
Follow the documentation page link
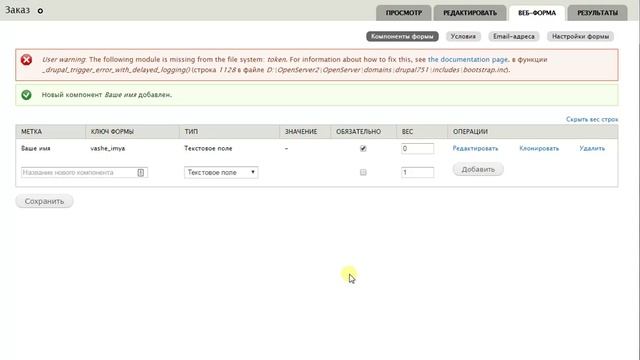468,60
